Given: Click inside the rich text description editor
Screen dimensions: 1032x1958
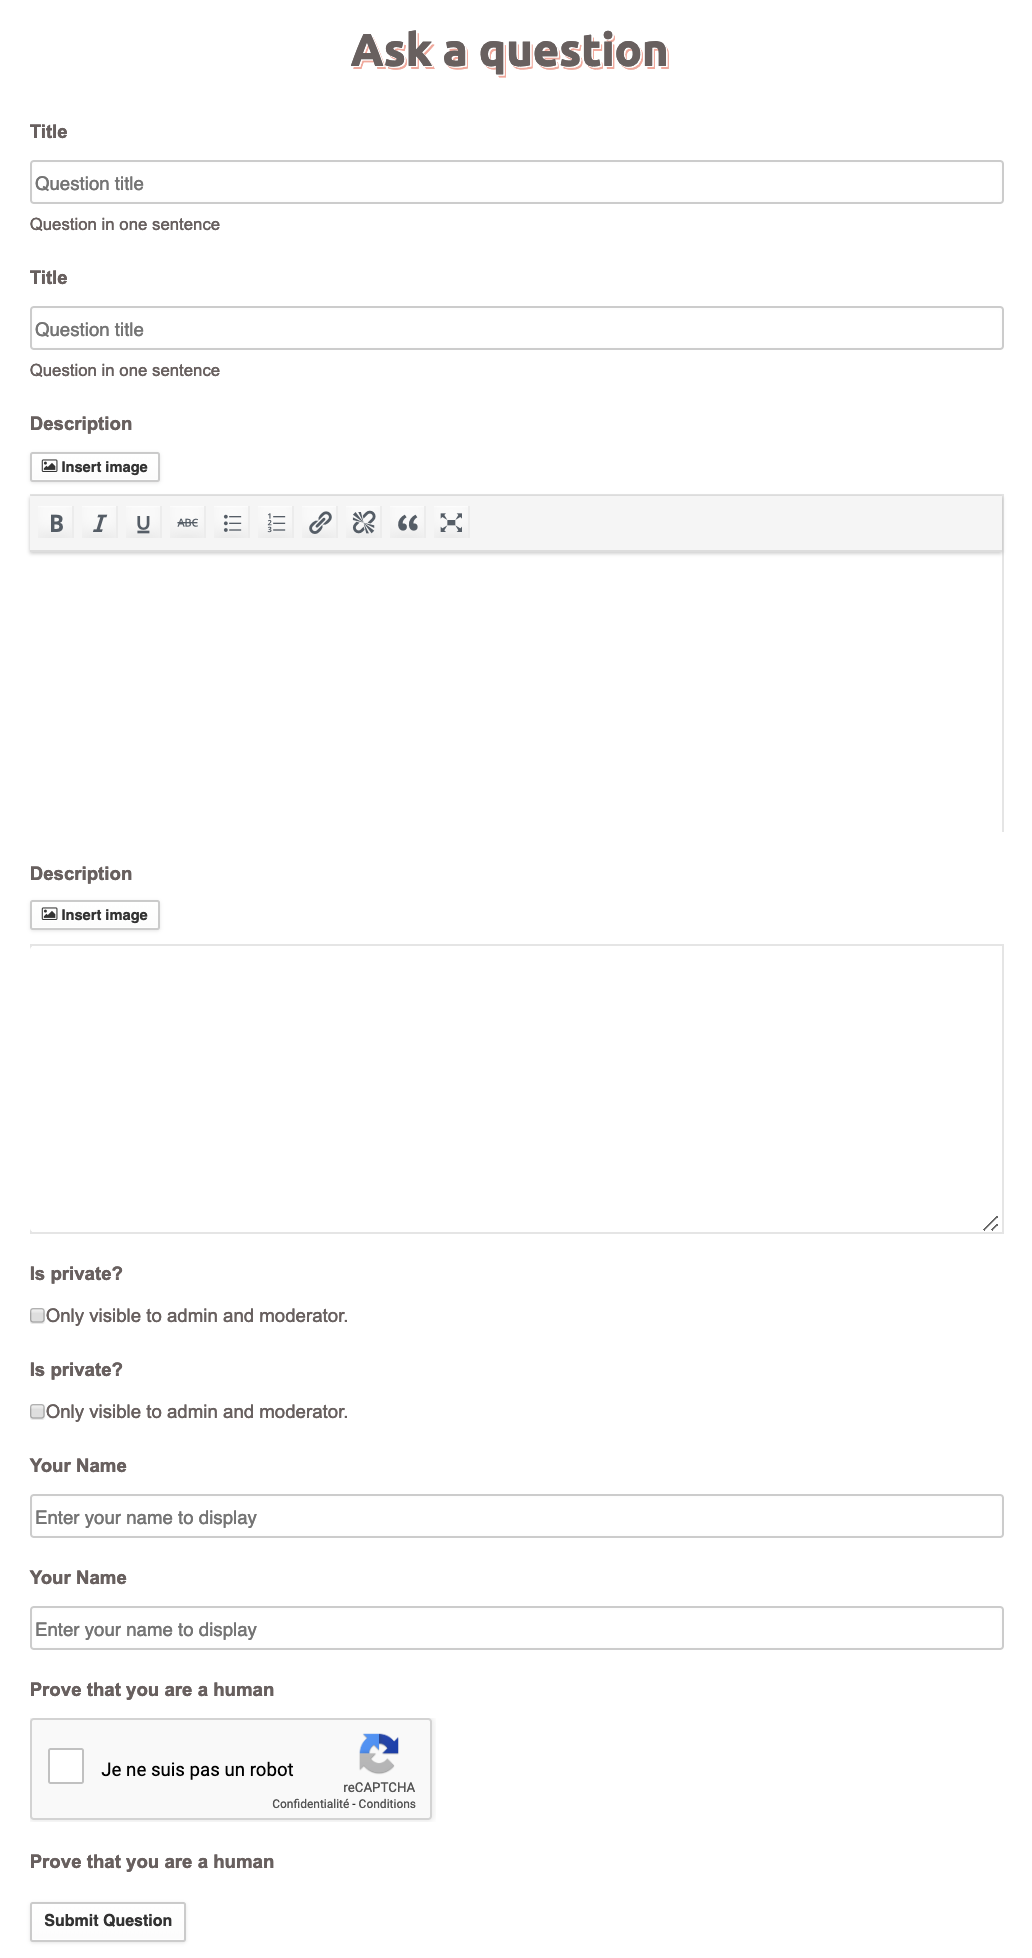Looking at the screenshot, I should (x=516, y=692).
